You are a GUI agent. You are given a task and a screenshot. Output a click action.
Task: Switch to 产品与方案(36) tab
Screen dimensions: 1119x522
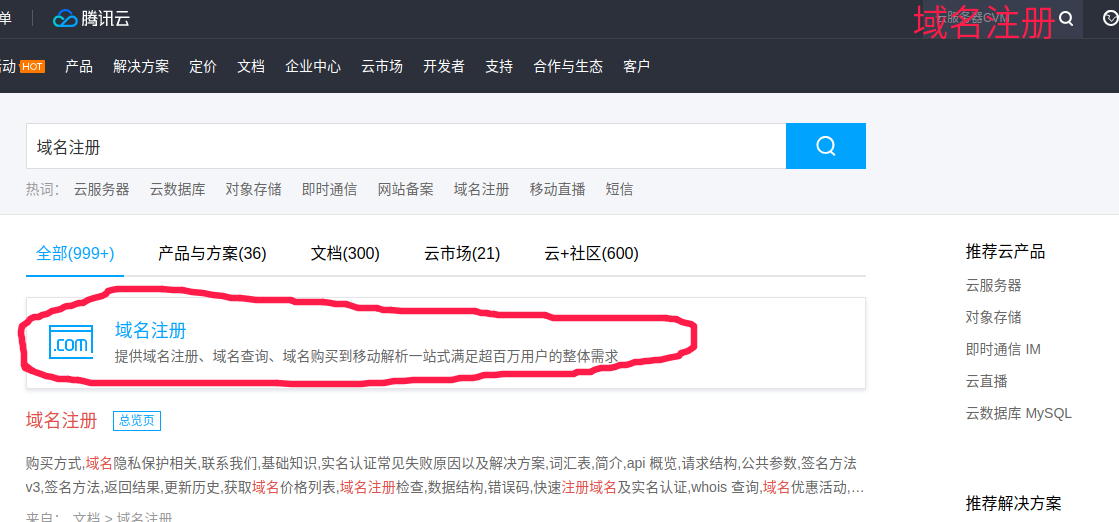pyautogui.click(x=212, y=253)
